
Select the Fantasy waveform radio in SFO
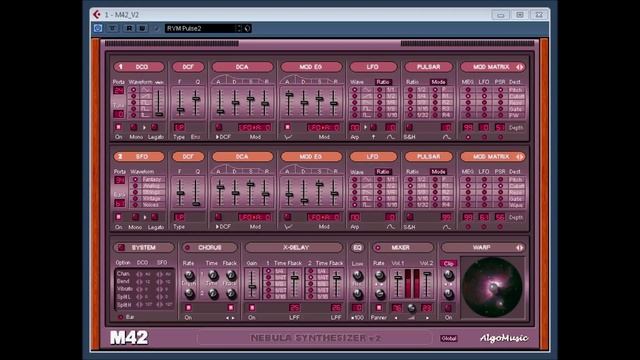point(135,180)
